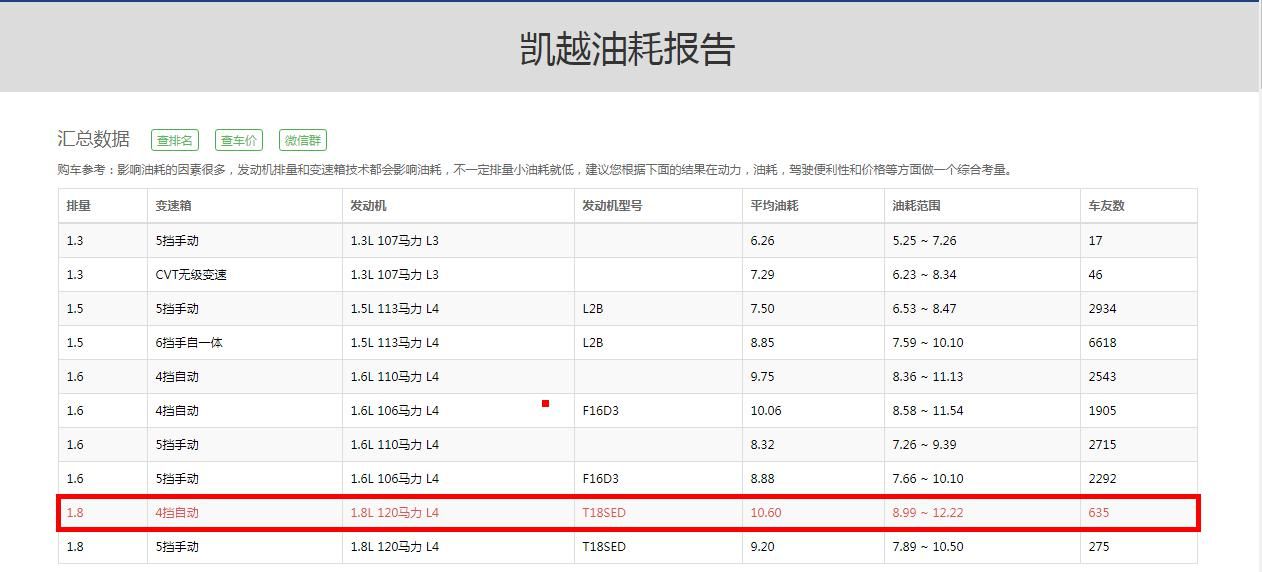Click the 汇总数据 section heading
This screenshot has width=1262, height=572.
[x=93, y=139]
